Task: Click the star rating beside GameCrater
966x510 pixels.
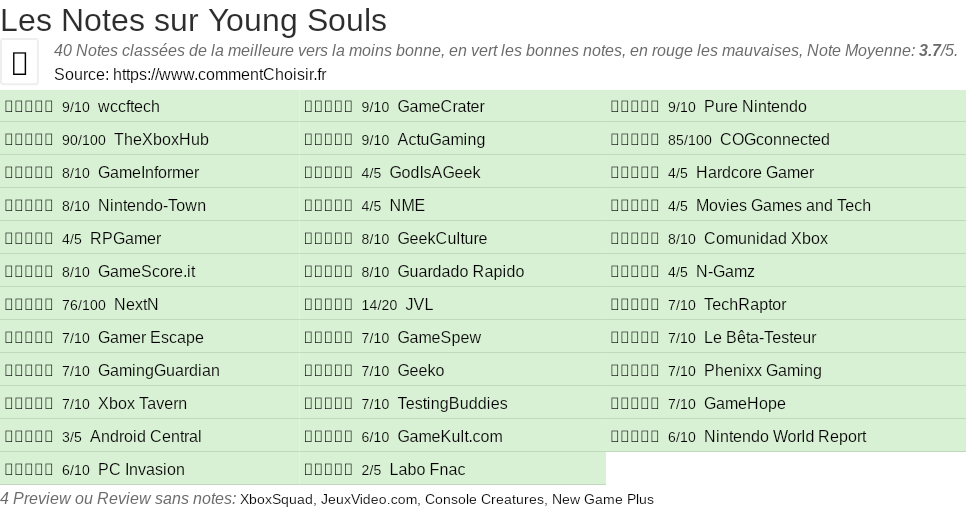Action: (x=328, y=107)
